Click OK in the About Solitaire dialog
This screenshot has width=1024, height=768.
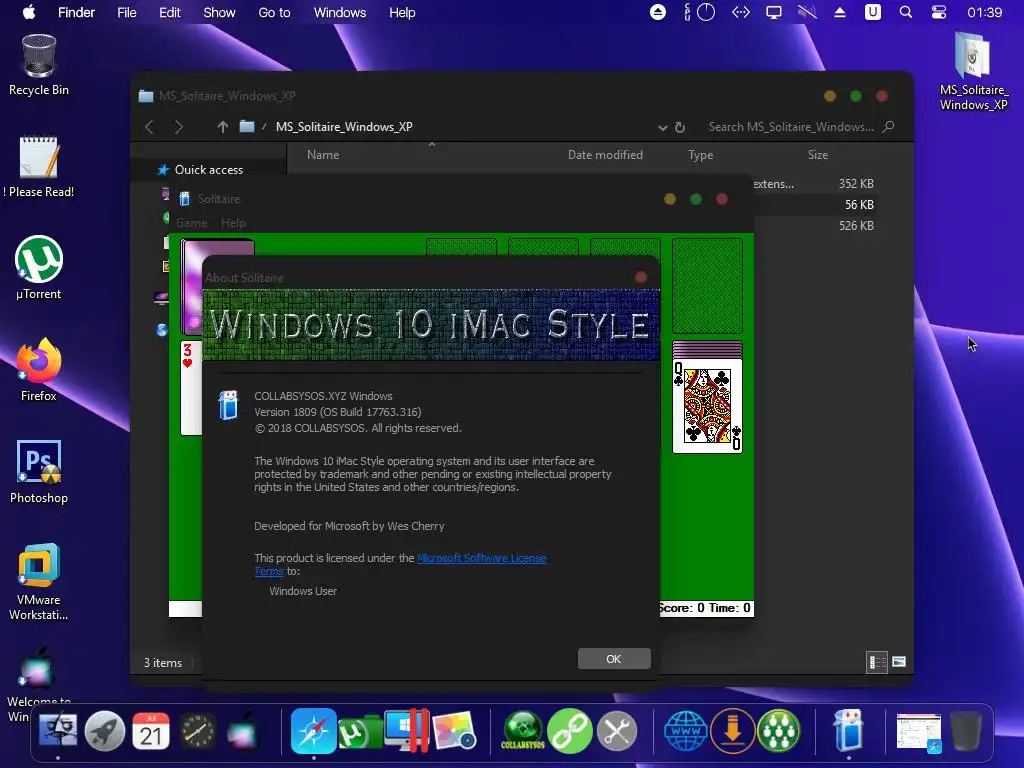614,658
